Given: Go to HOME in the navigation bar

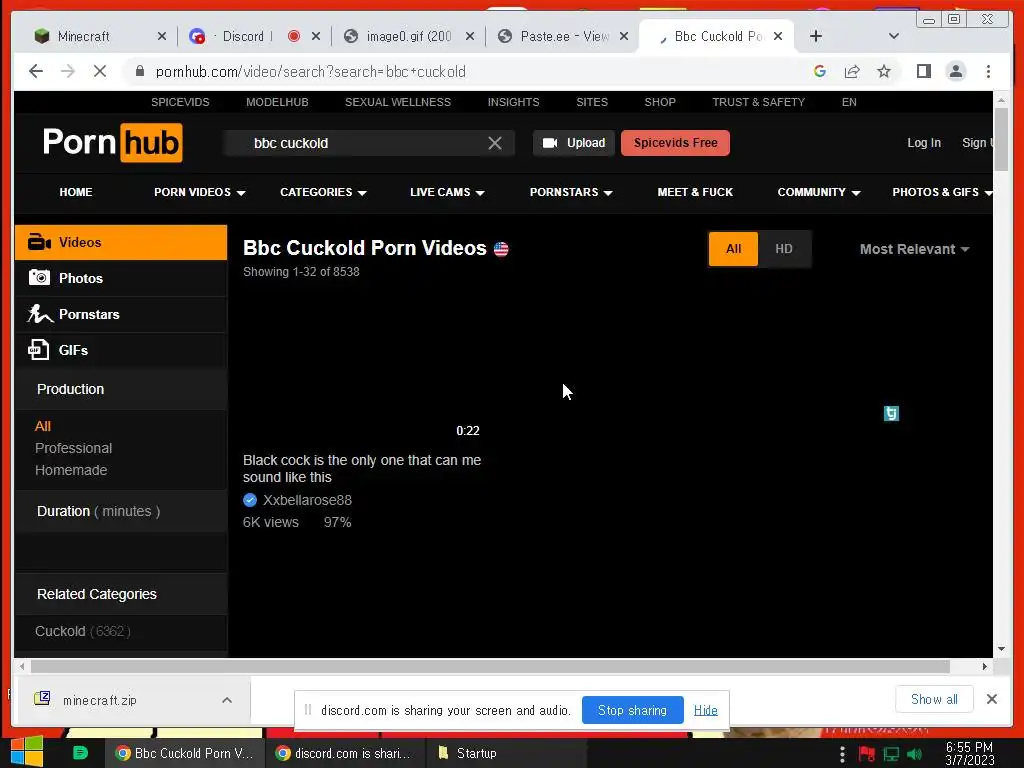Looking at the screenshot, I should coord(76,192).
